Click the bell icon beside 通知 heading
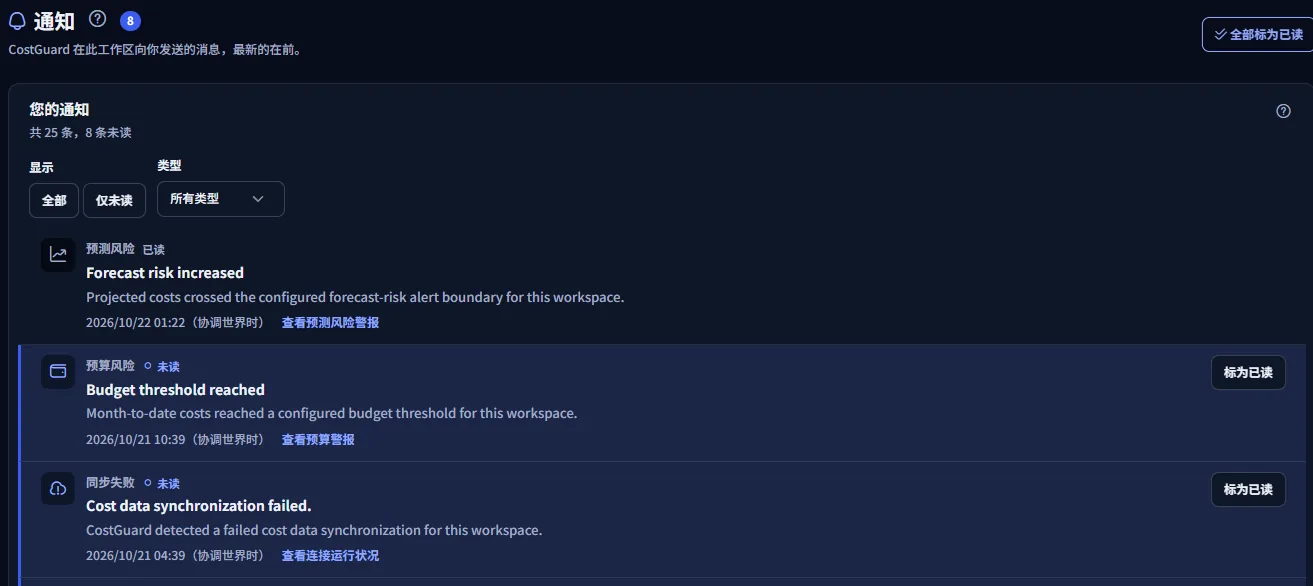 point(17,21)
